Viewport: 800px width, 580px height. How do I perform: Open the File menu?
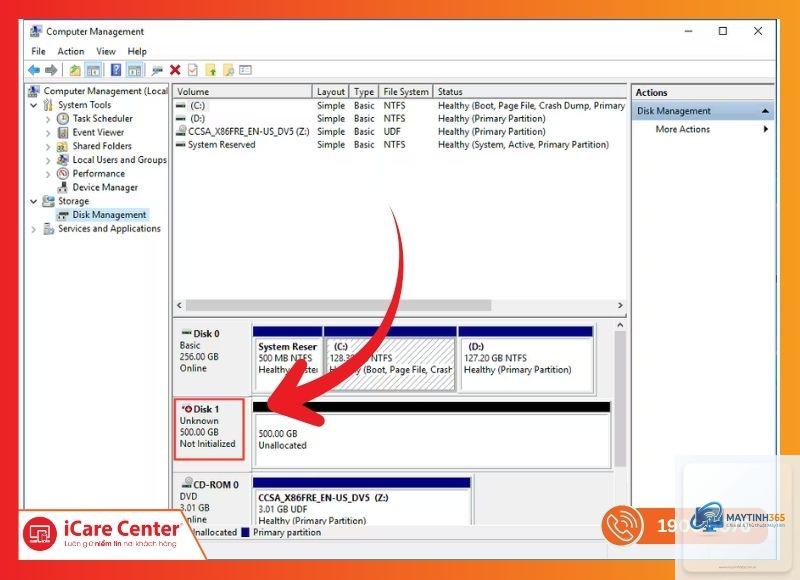pos(38,51)
